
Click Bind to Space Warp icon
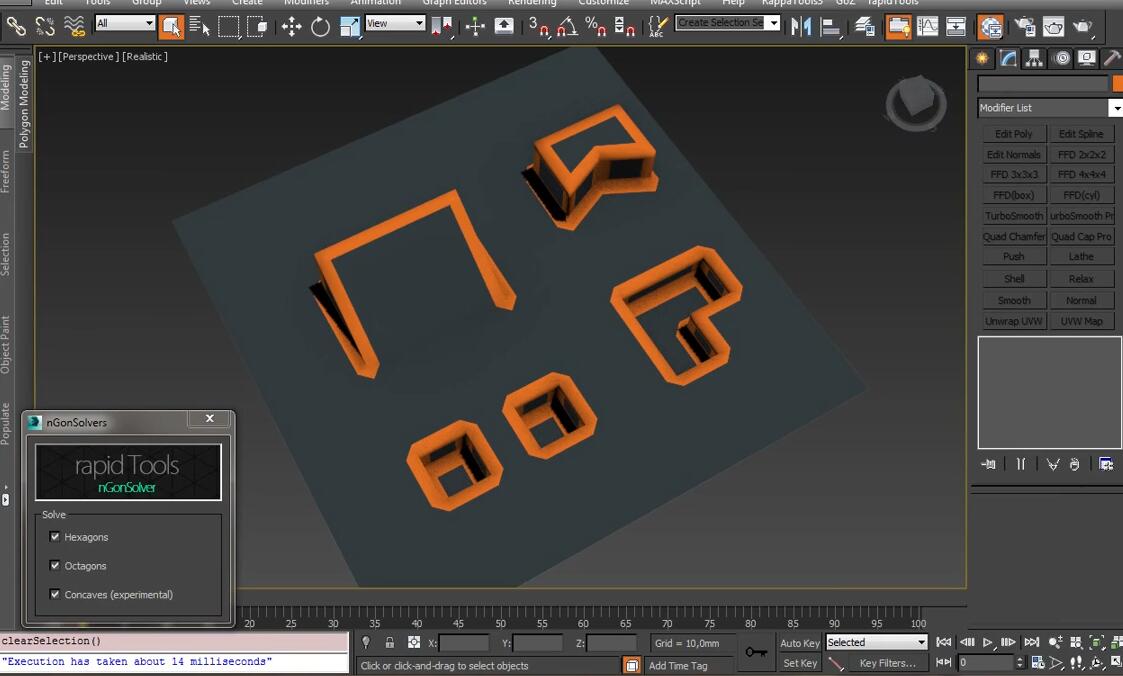point(74,27)
